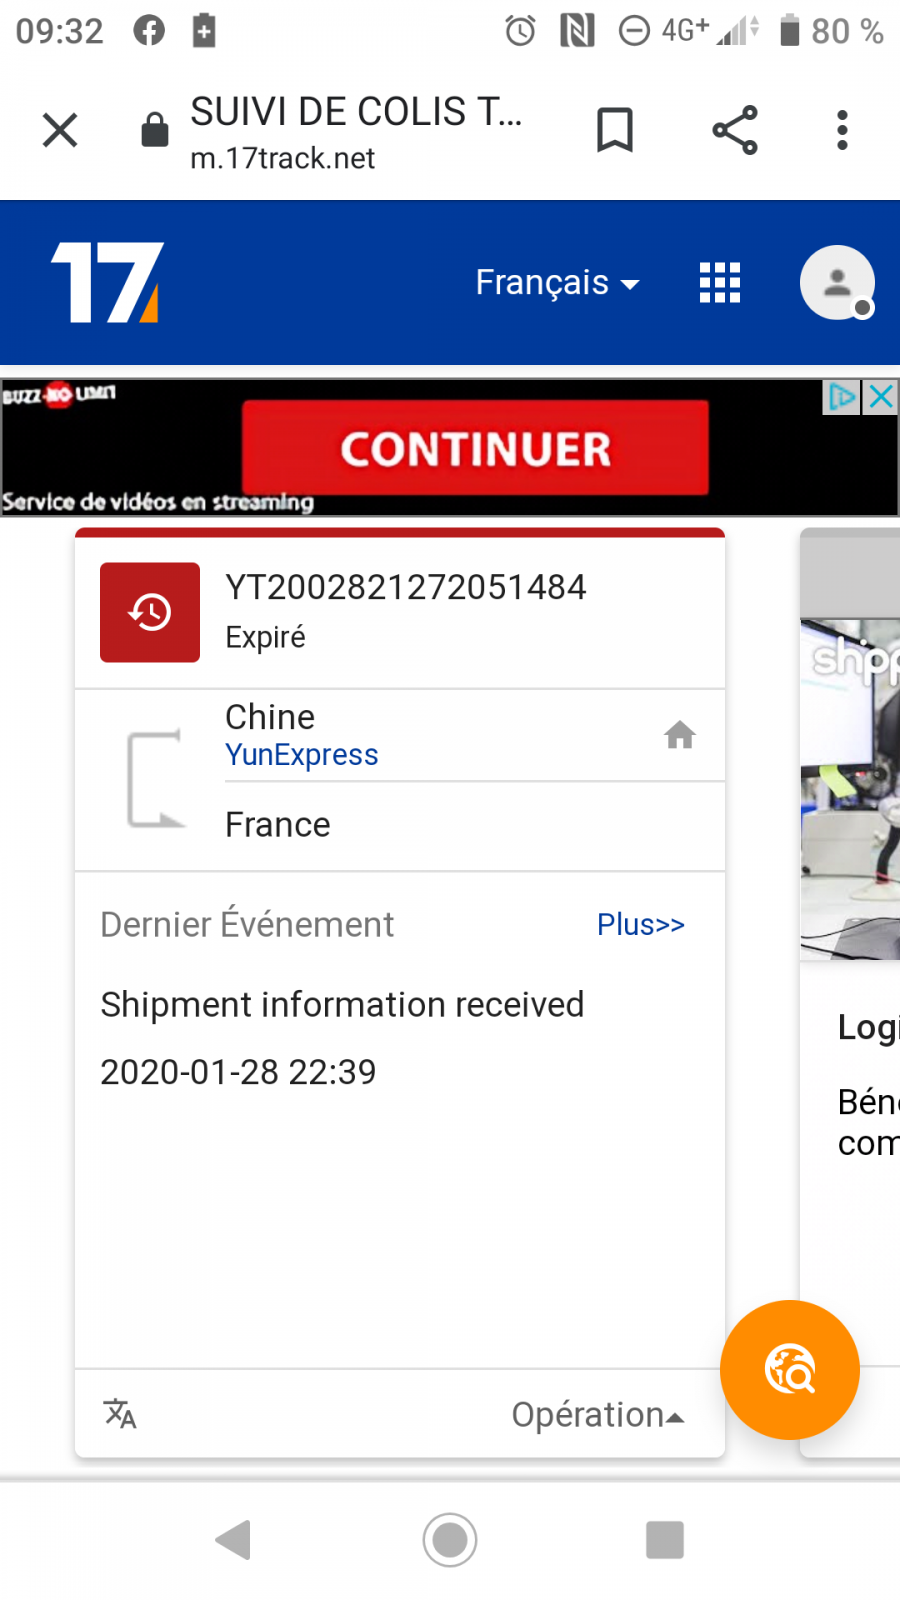This screenshot has width=900, height=1600.
Task: Tap the NFC icon in status bar
Action: tap(577, 31)
